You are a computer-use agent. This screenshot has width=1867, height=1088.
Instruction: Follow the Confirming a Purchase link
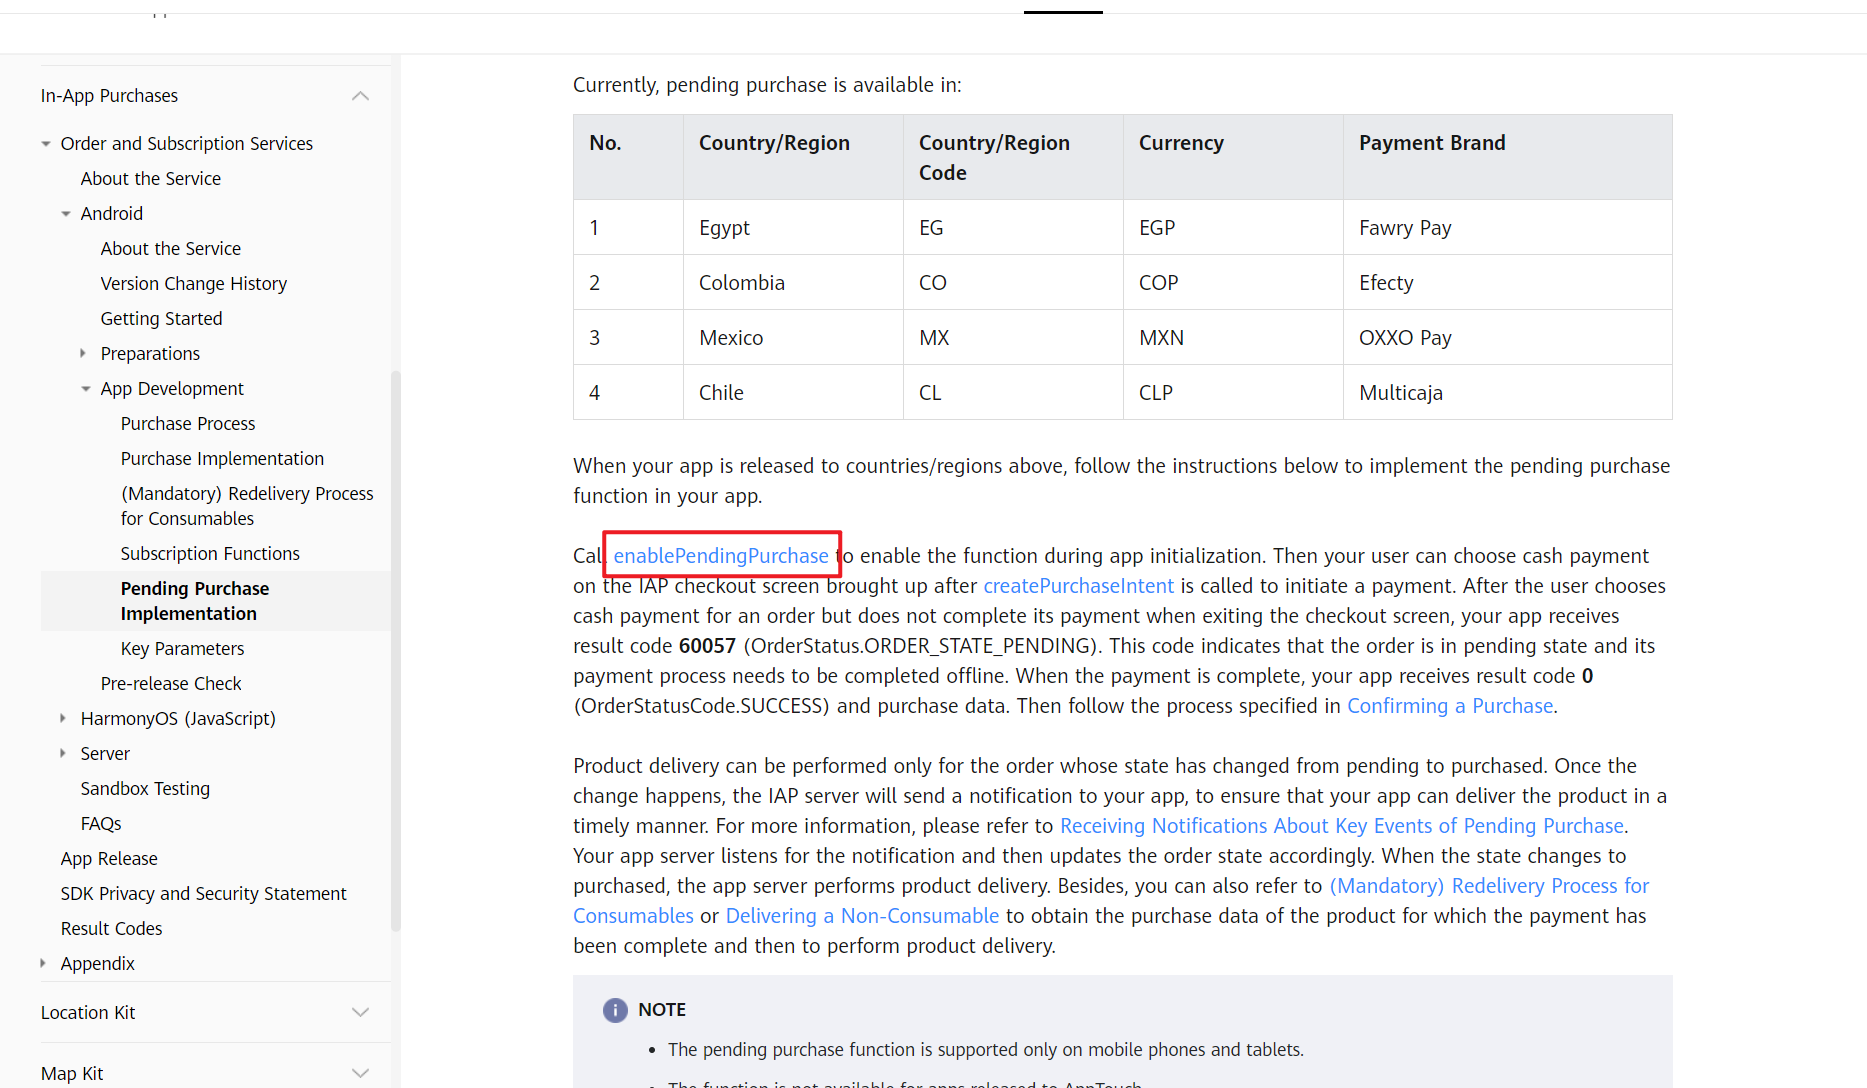1449,705
